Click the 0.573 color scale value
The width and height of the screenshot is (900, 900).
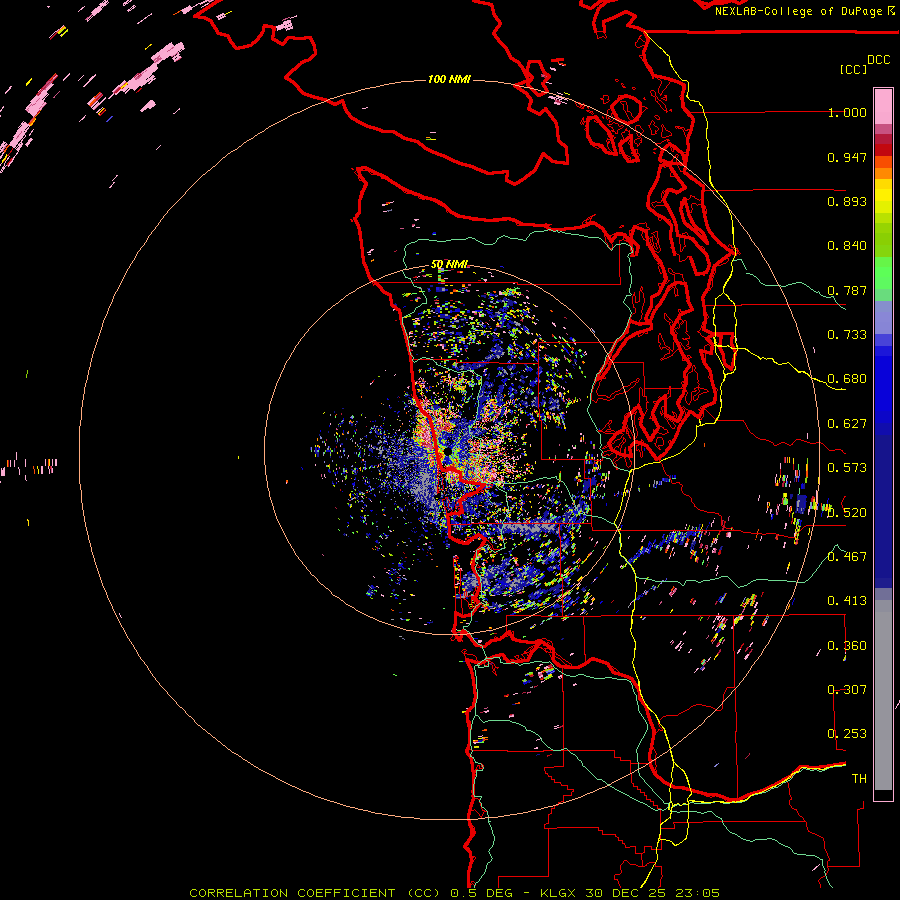click(847, 468)
